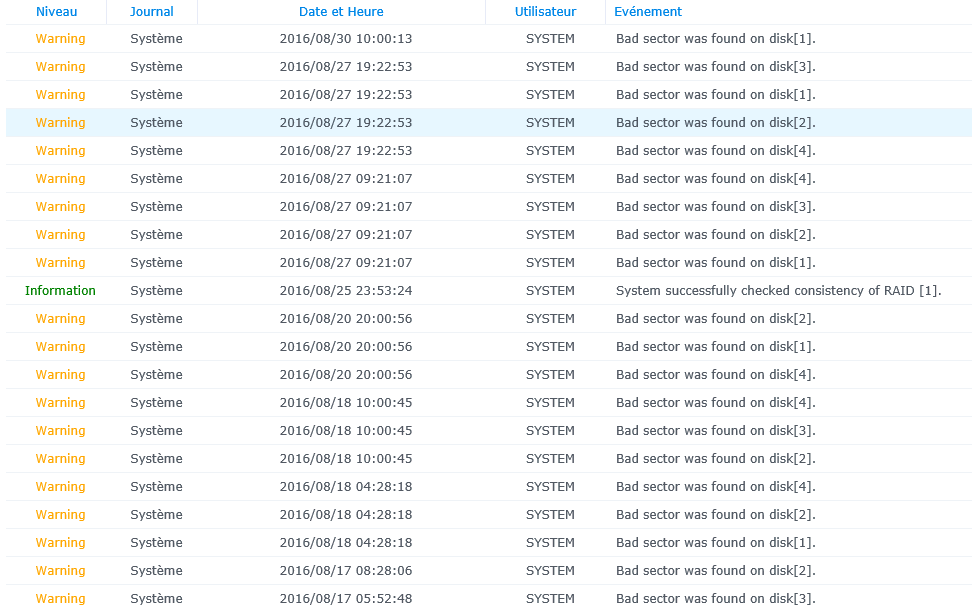The width and height of the screenshot is (972, 612).
Task: Sort by the Niveau column header
Action: [56, 12]
